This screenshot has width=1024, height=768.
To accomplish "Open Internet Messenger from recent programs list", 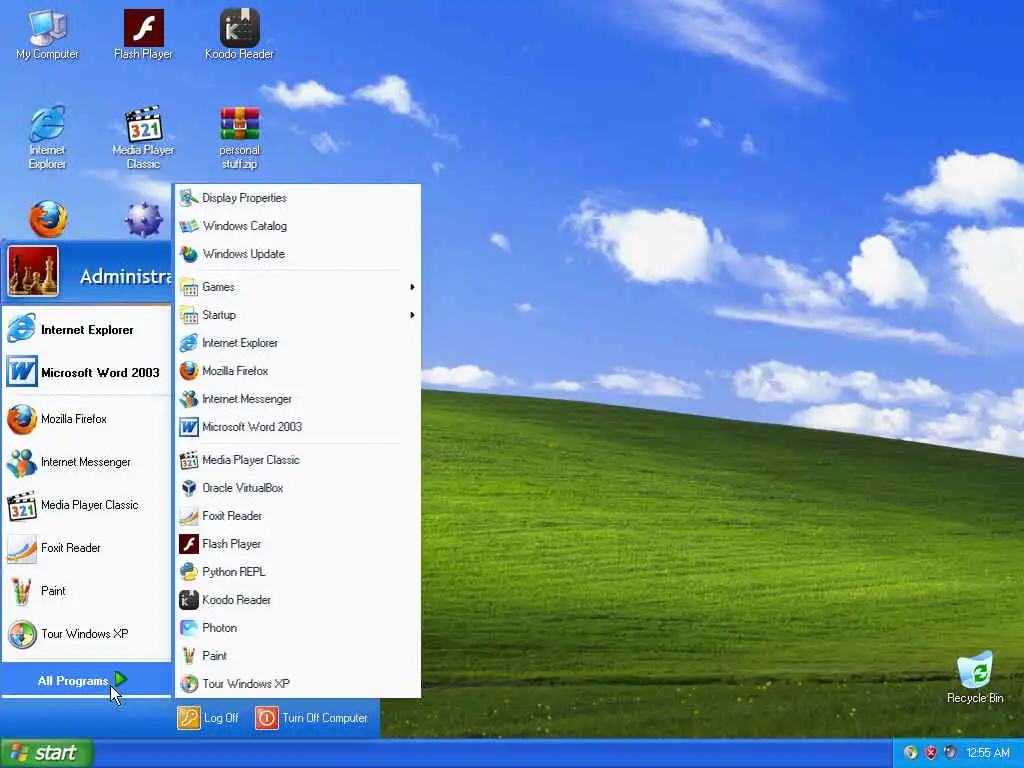I will point(86,462).
